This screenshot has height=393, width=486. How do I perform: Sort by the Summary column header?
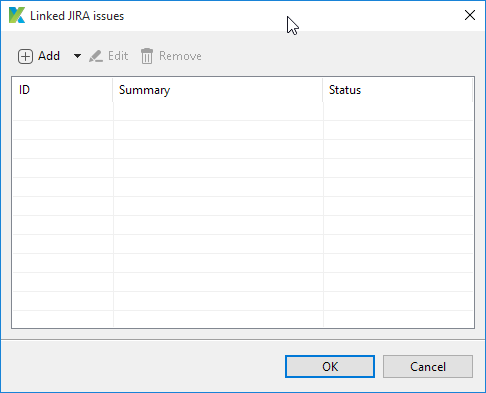218,90
